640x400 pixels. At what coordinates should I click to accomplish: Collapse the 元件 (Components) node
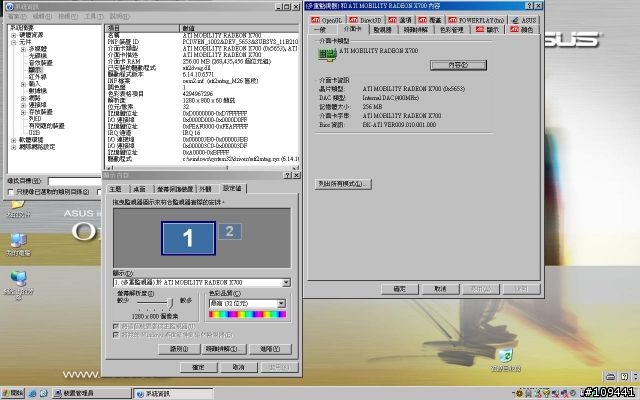click(x=13, y=42)
